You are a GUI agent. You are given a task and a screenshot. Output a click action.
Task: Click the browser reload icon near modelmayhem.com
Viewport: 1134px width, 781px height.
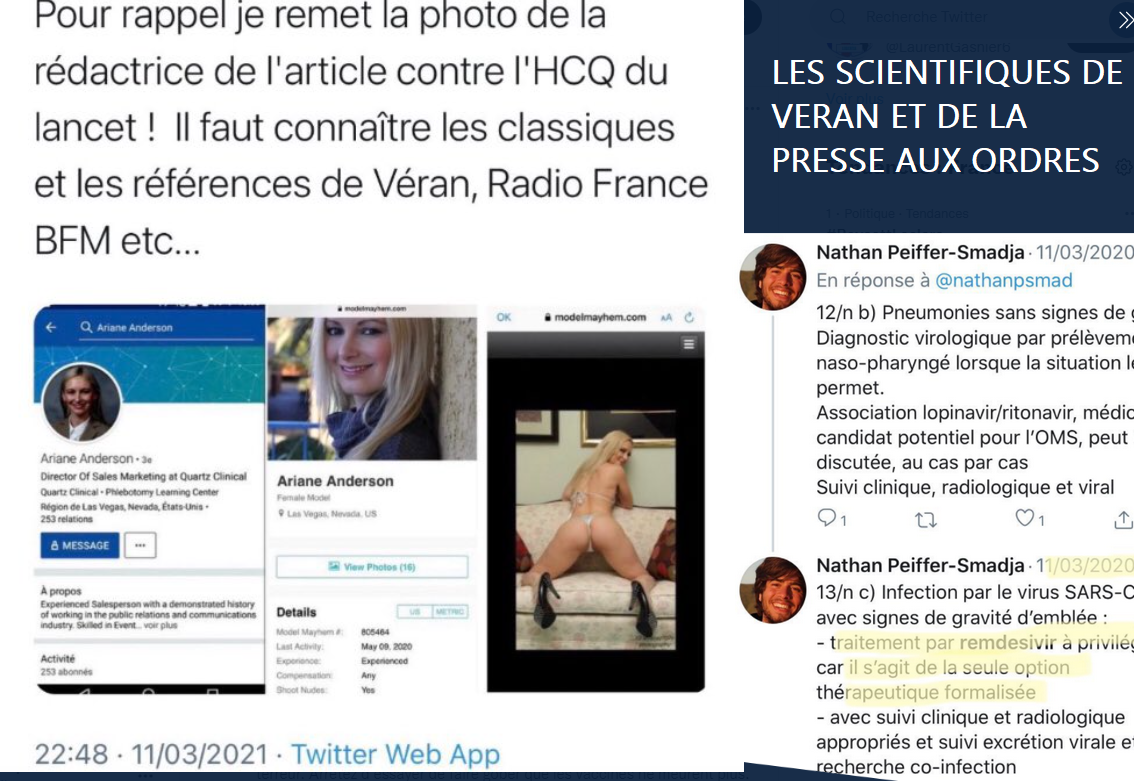click(689, 317)
